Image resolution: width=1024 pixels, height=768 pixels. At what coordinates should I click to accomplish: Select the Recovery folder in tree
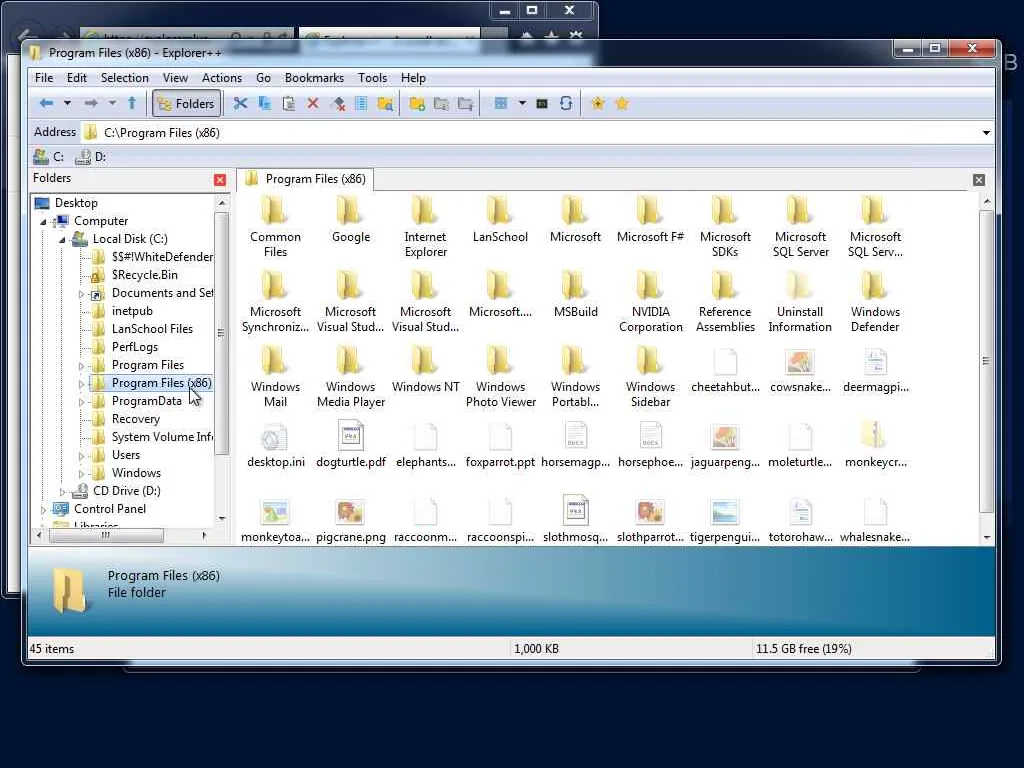(x=135, y=419)
